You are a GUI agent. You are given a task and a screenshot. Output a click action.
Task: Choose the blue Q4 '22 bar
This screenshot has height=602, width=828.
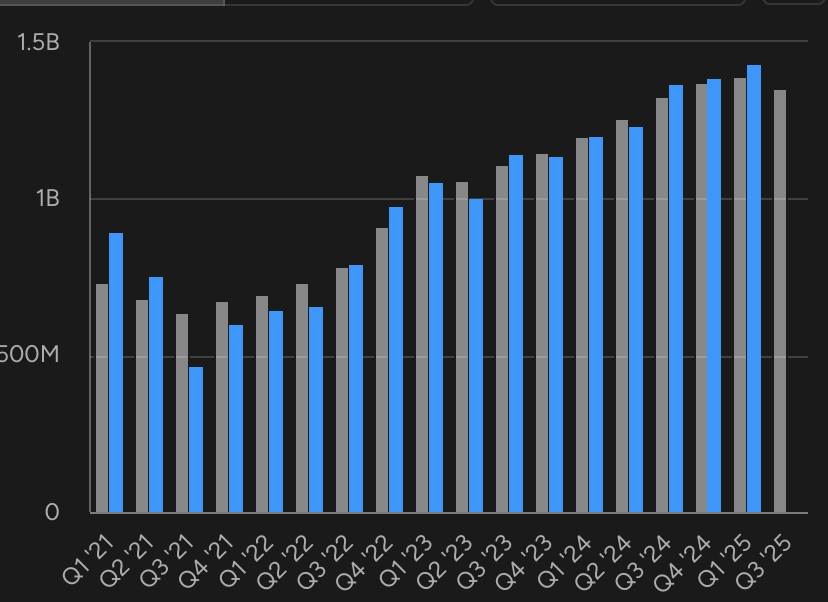coord(396,360)
